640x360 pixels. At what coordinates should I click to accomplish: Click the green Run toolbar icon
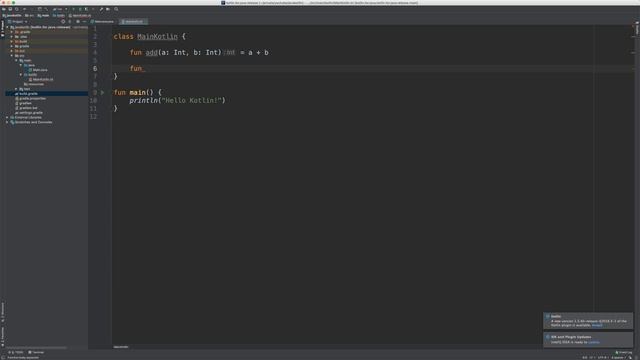73,9
